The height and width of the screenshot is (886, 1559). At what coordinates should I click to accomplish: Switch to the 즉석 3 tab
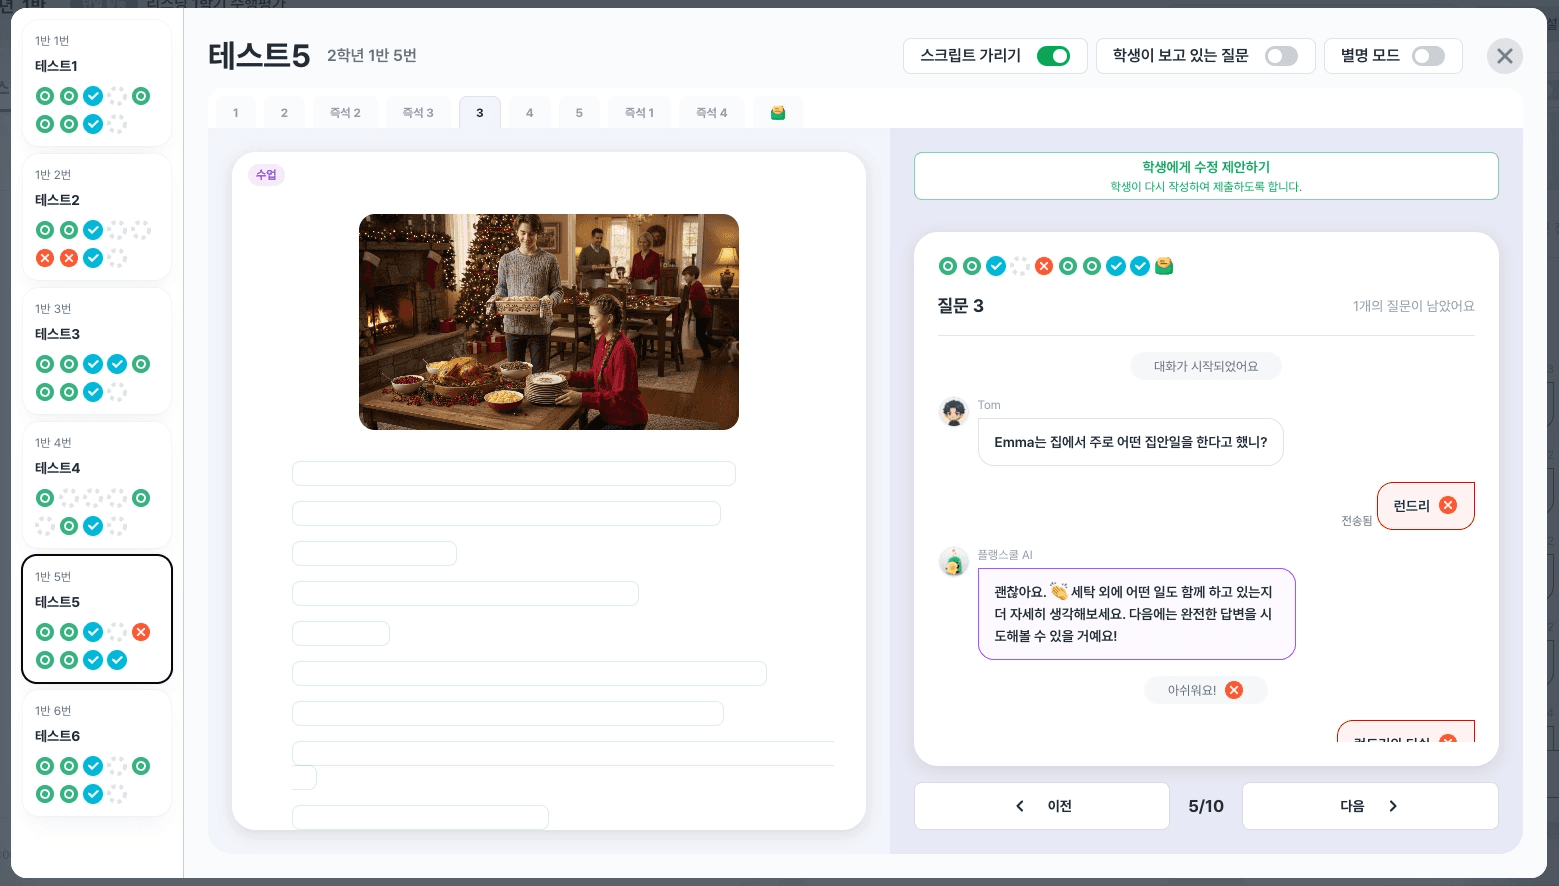pos(418,113)
